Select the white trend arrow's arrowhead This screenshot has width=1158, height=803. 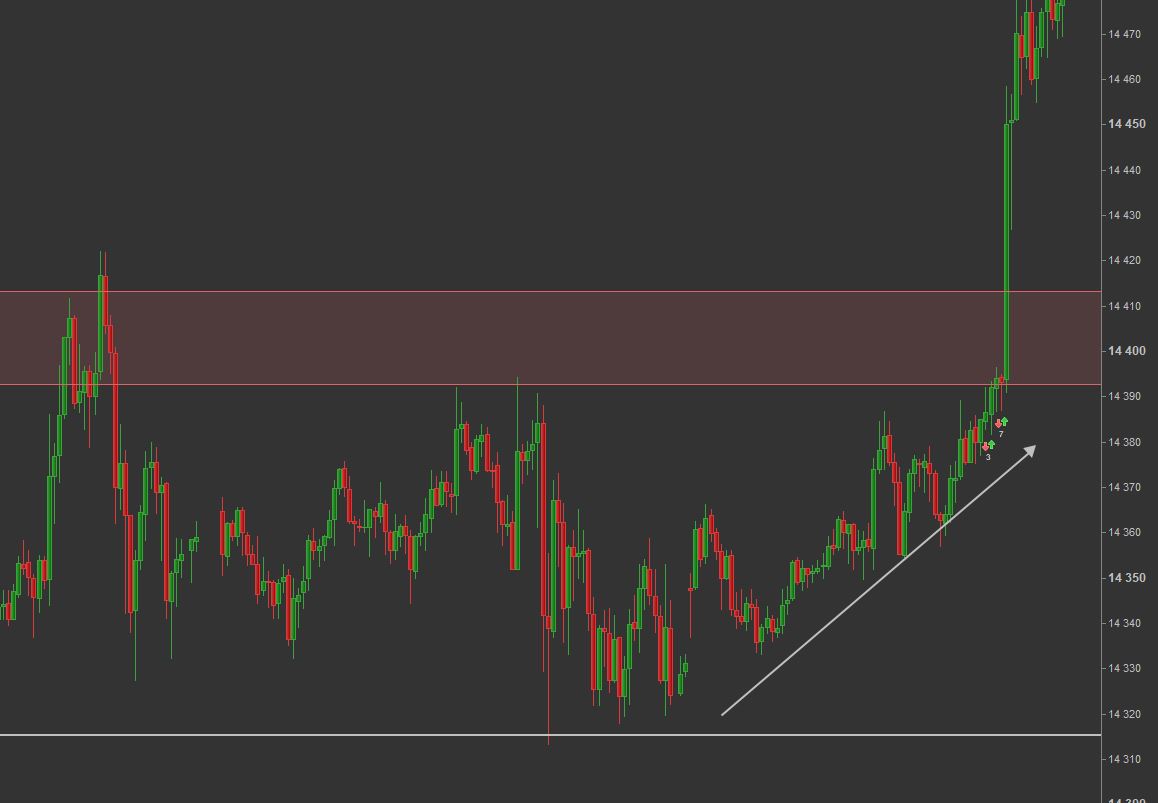1029,451
